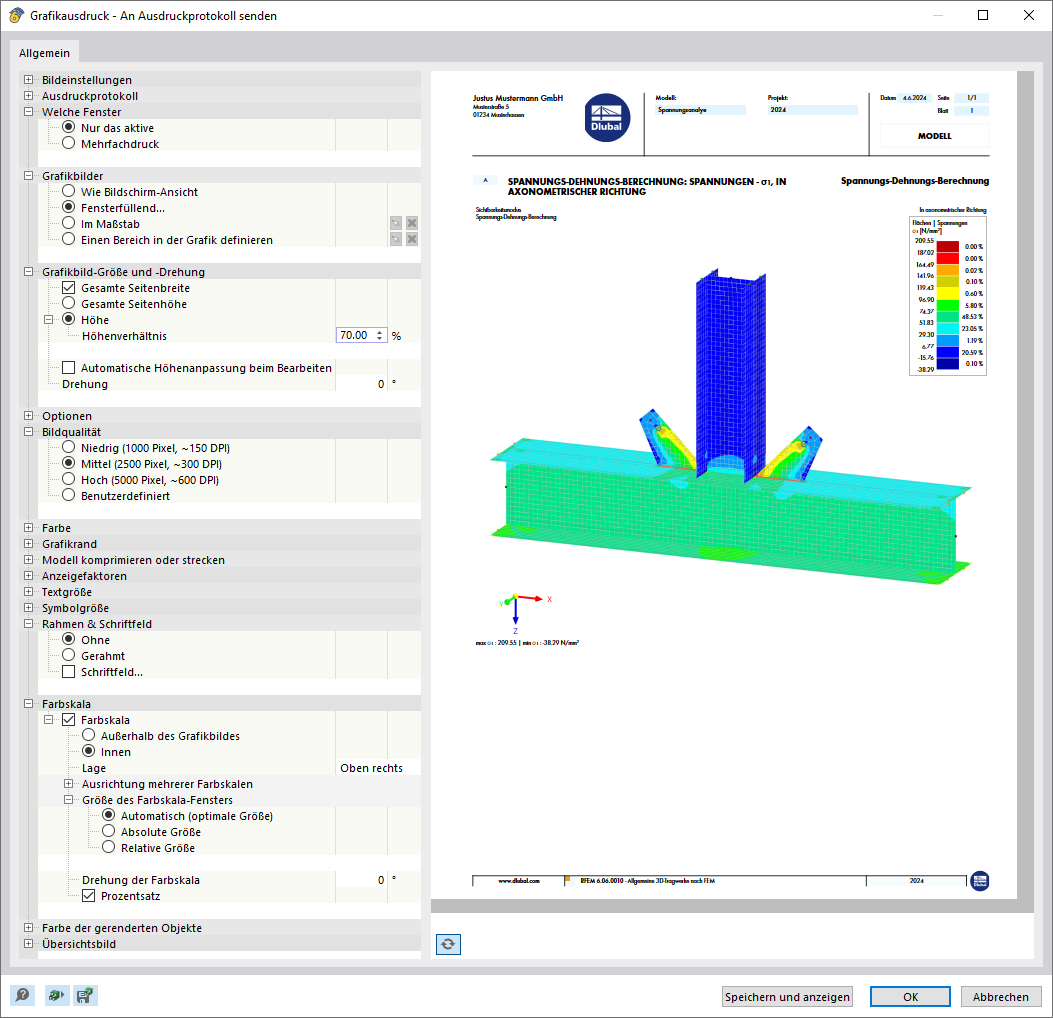Screen dimensions: 1053x1018
Task: Select 'Außerhalb des Grafikbildes' radio option
Action: (x=89, y=735)
